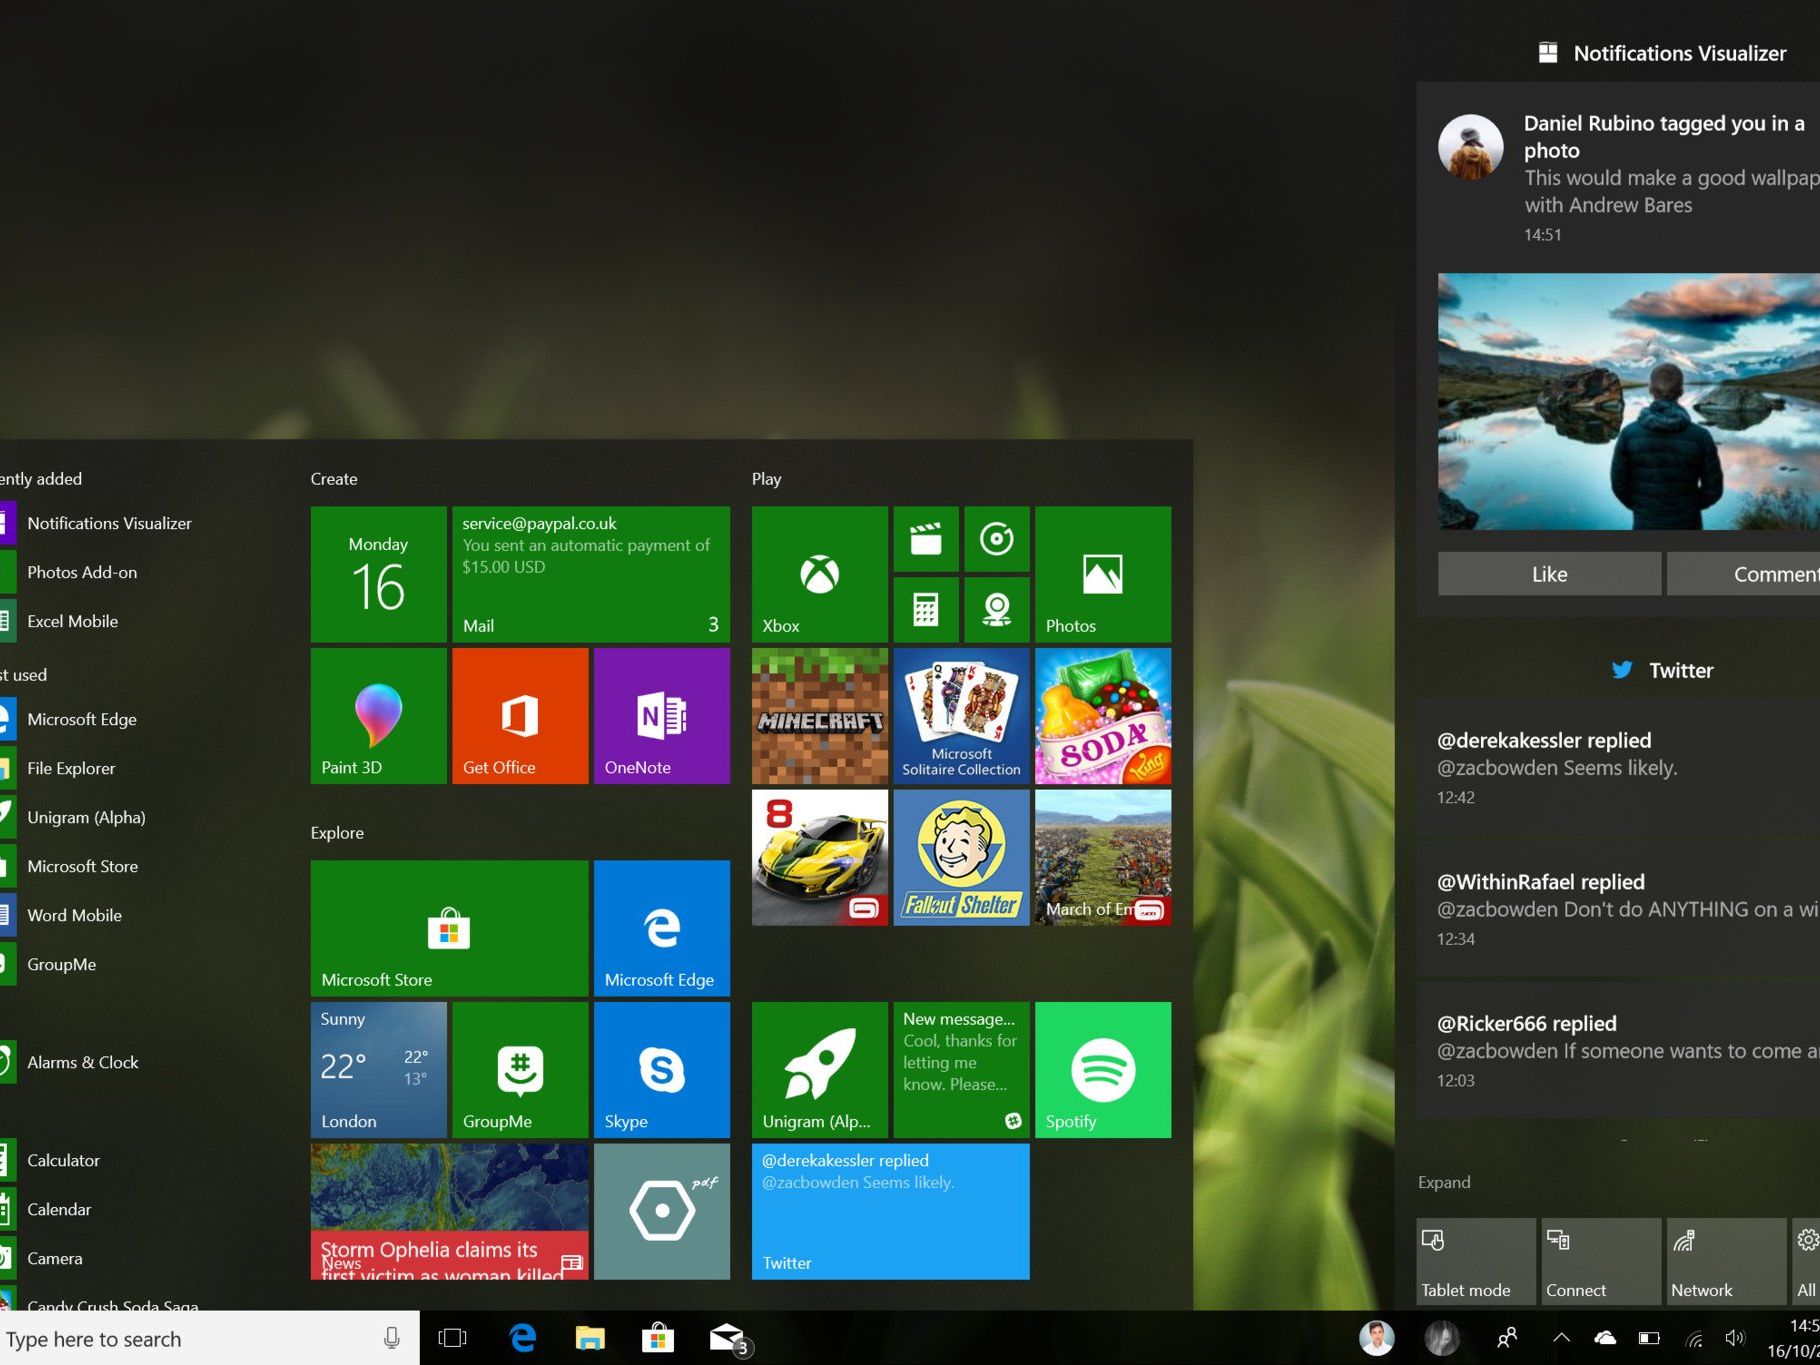
Task: Launch the Minecraft tile
Action: (x=819, y=716)
